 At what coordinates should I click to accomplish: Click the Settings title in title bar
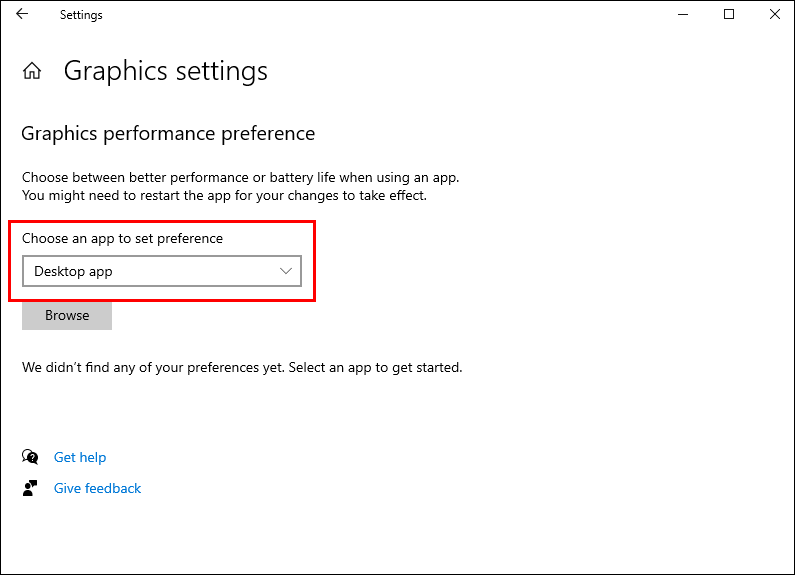[81, 15]
